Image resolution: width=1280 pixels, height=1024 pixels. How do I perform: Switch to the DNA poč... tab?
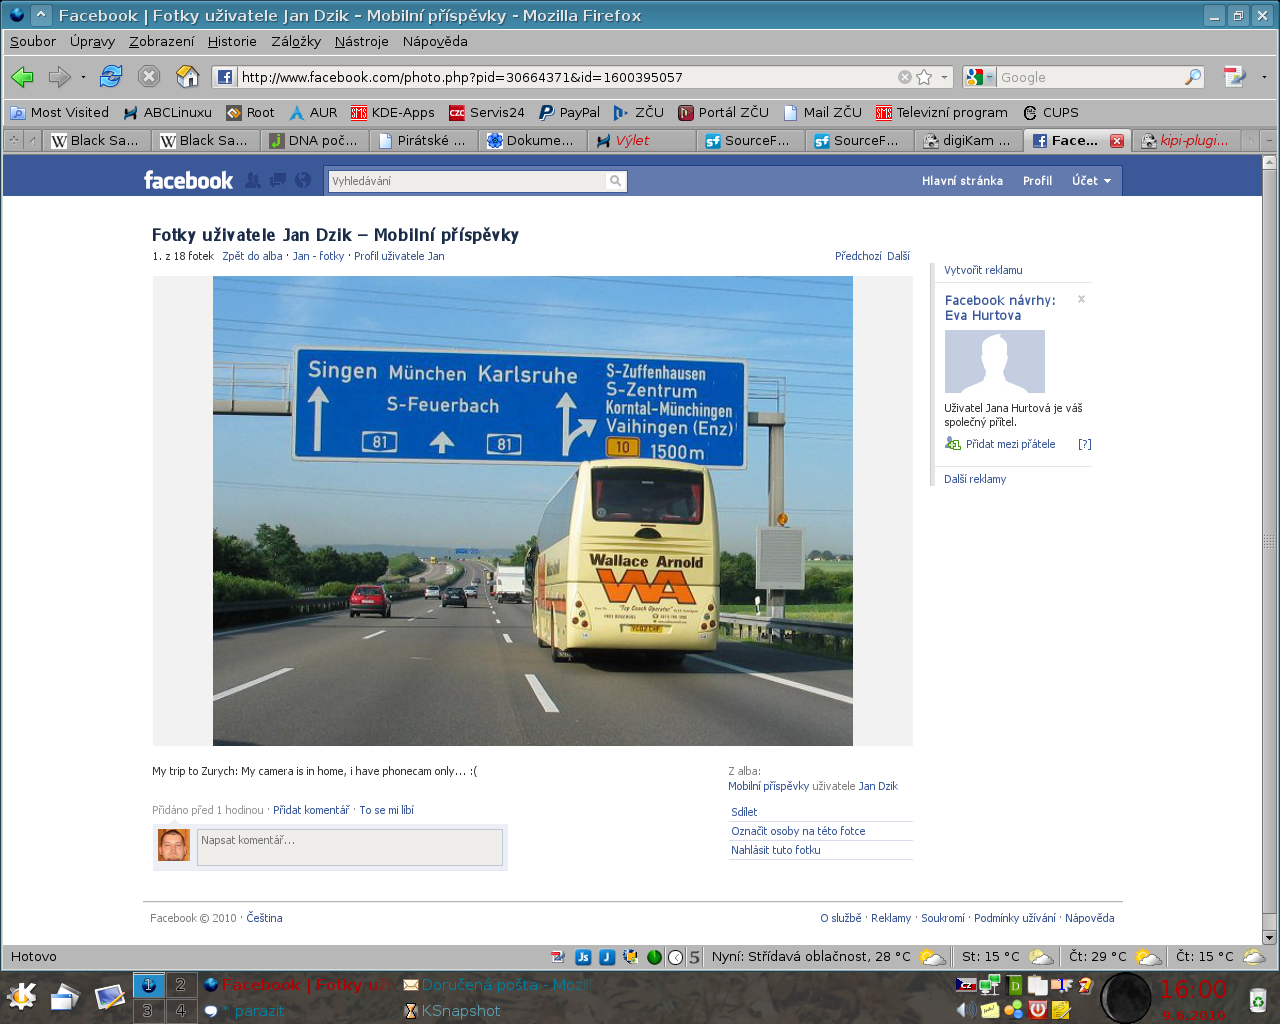314,141
